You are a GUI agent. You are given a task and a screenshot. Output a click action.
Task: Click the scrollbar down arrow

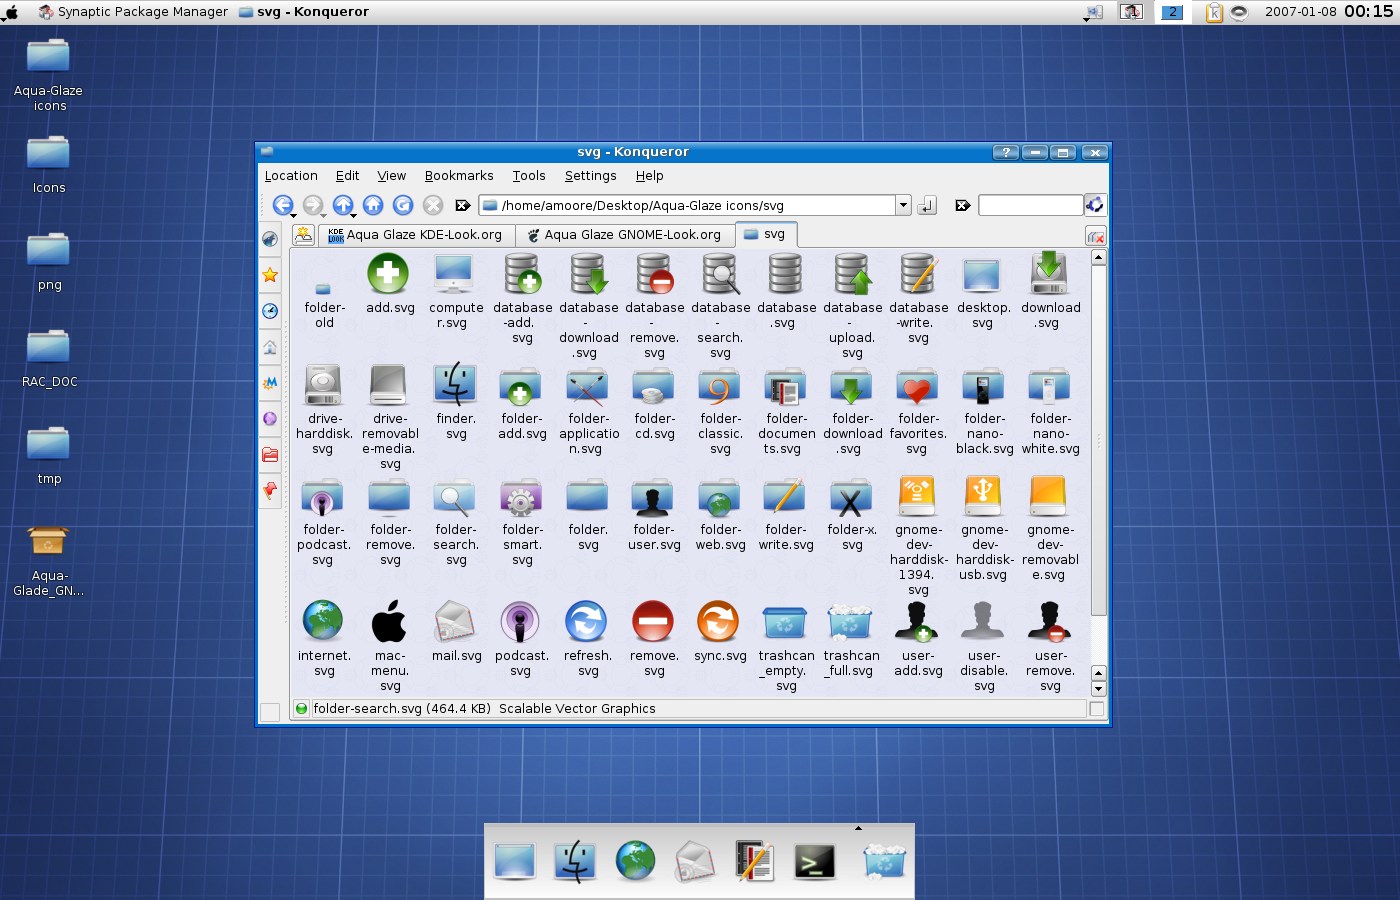point(1098,689)
